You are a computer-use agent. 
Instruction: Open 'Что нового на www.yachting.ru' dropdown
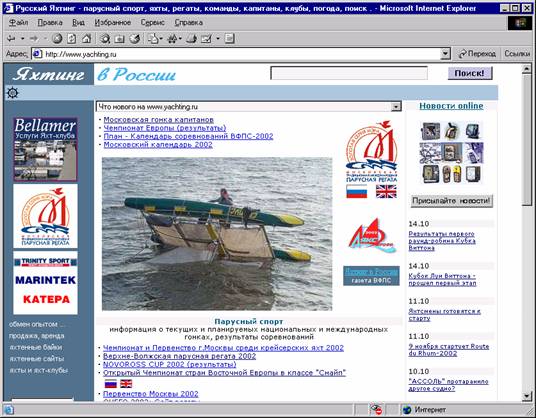249,107
